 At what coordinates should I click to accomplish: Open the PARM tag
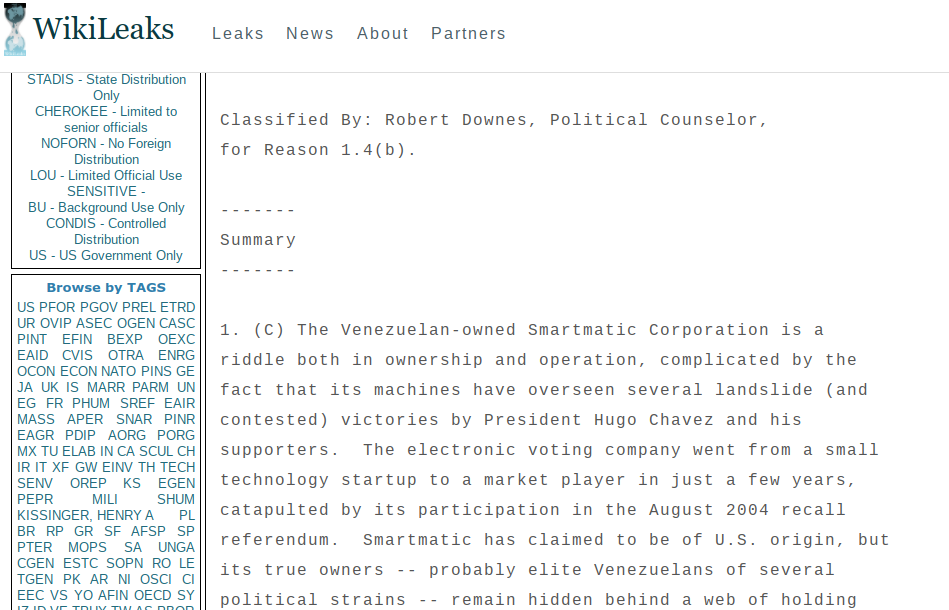[151, 387]
